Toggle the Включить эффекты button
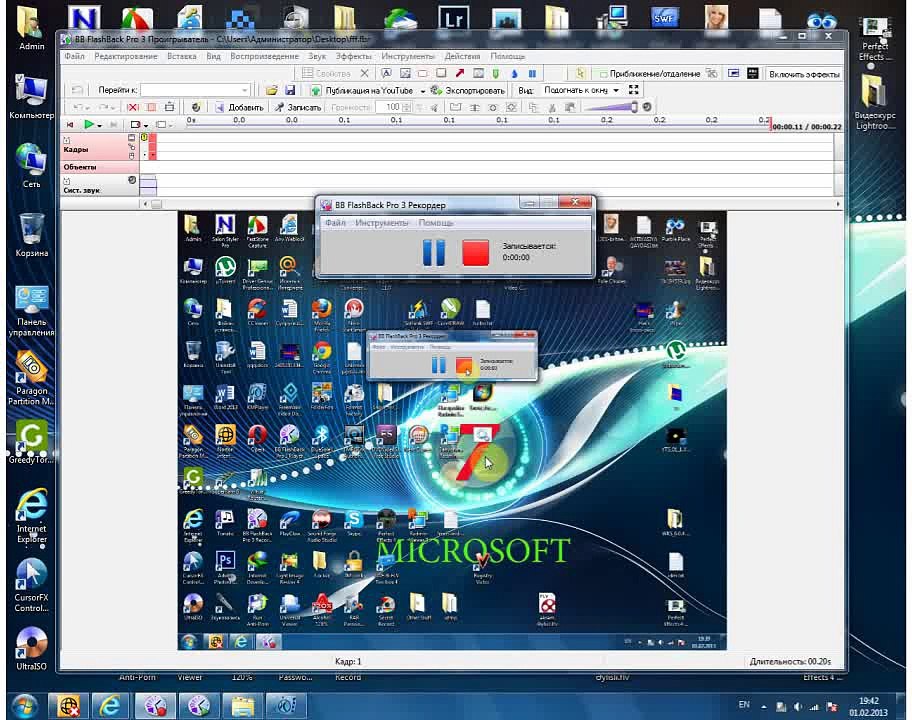Image resolution: width=912 pixels, height=720 pixels. pyautogui.click(x=804, y=74)
